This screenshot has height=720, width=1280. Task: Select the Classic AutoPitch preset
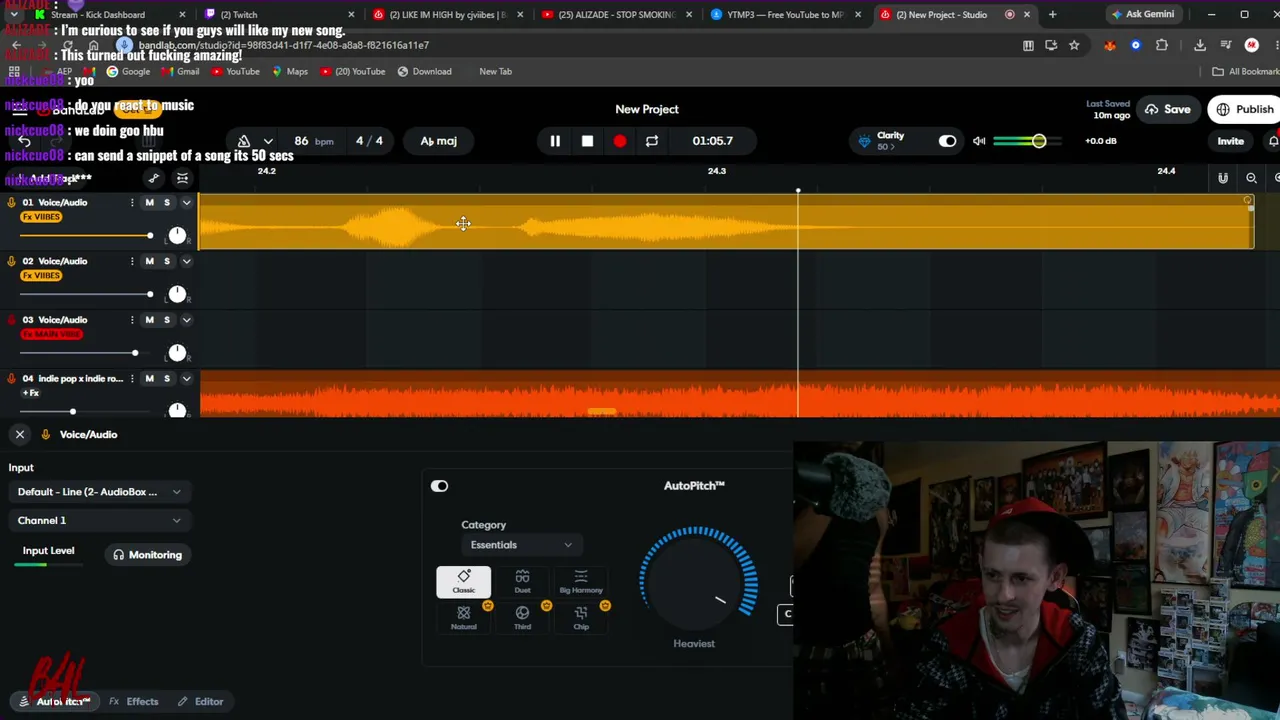click(463, 582)
